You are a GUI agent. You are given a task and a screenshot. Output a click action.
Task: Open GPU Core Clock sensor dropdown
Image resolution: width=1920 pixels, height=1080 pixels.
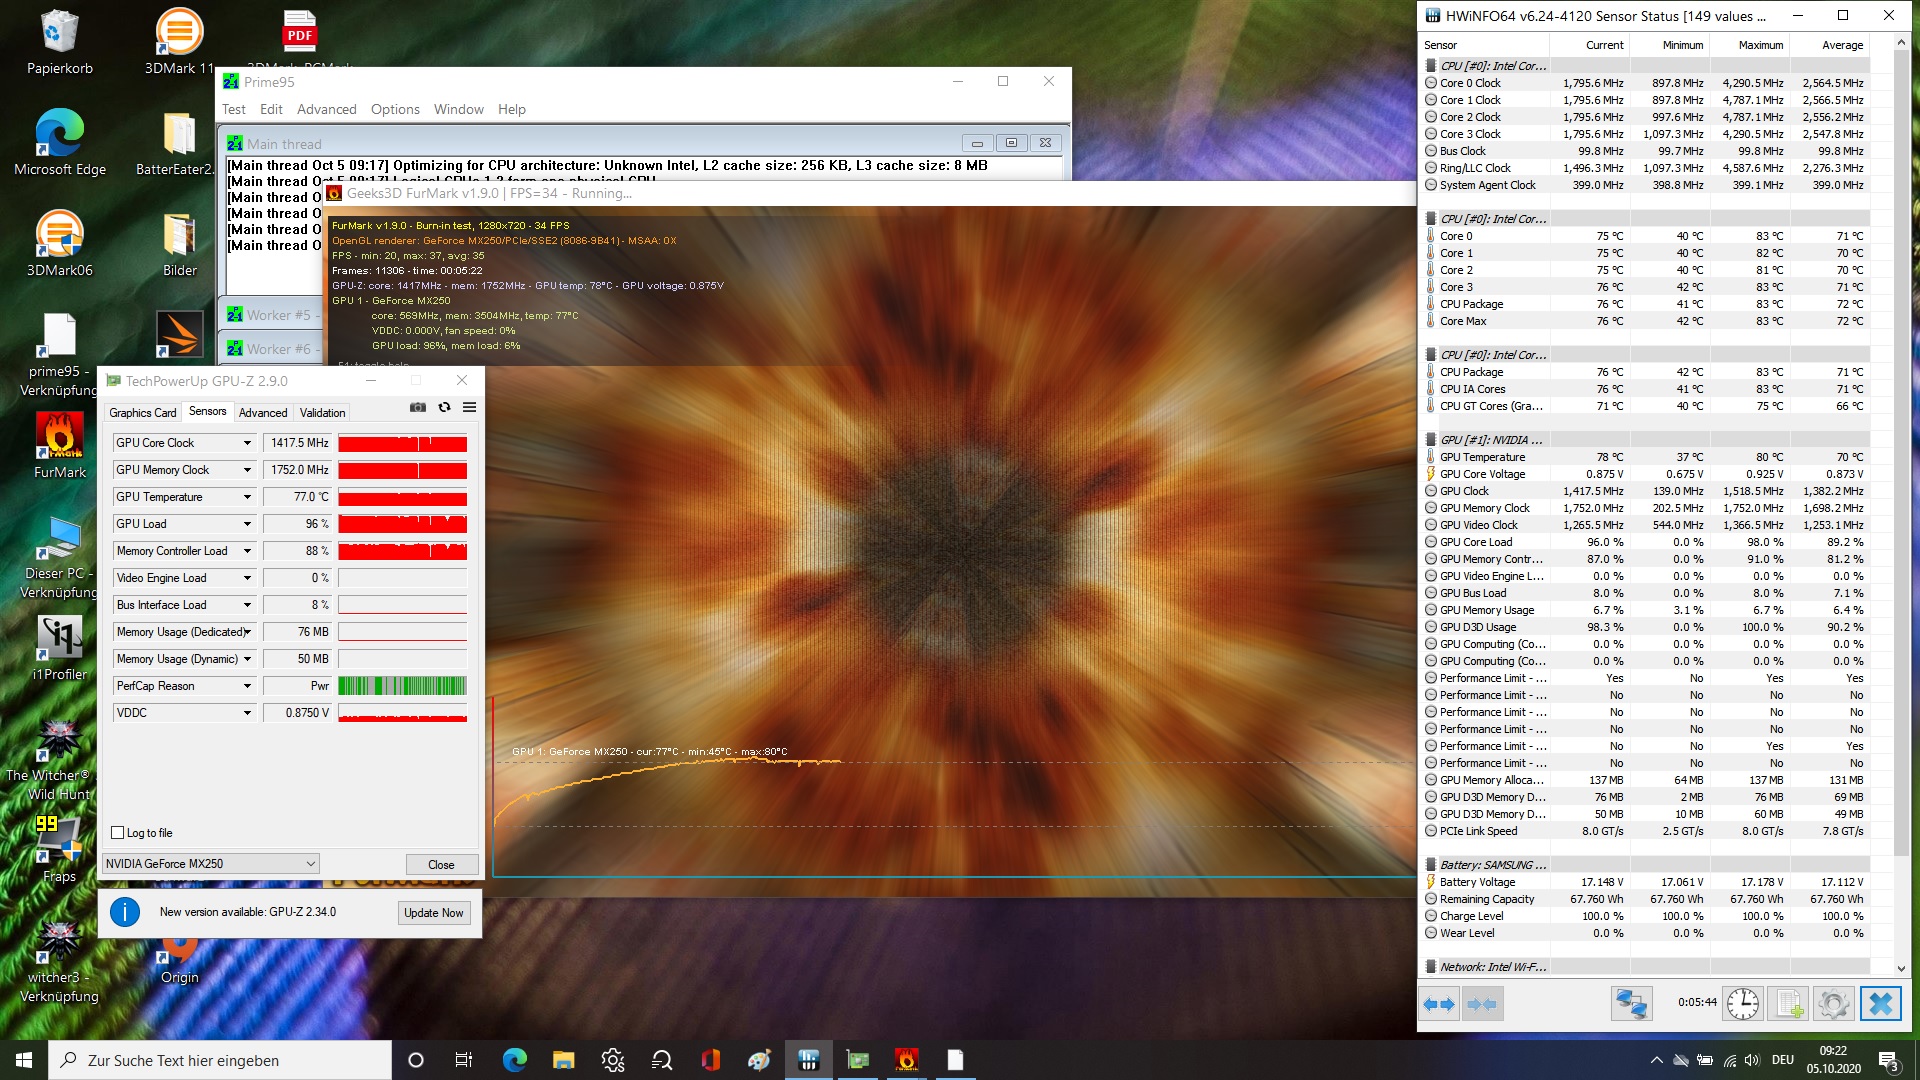pos(246,443)
